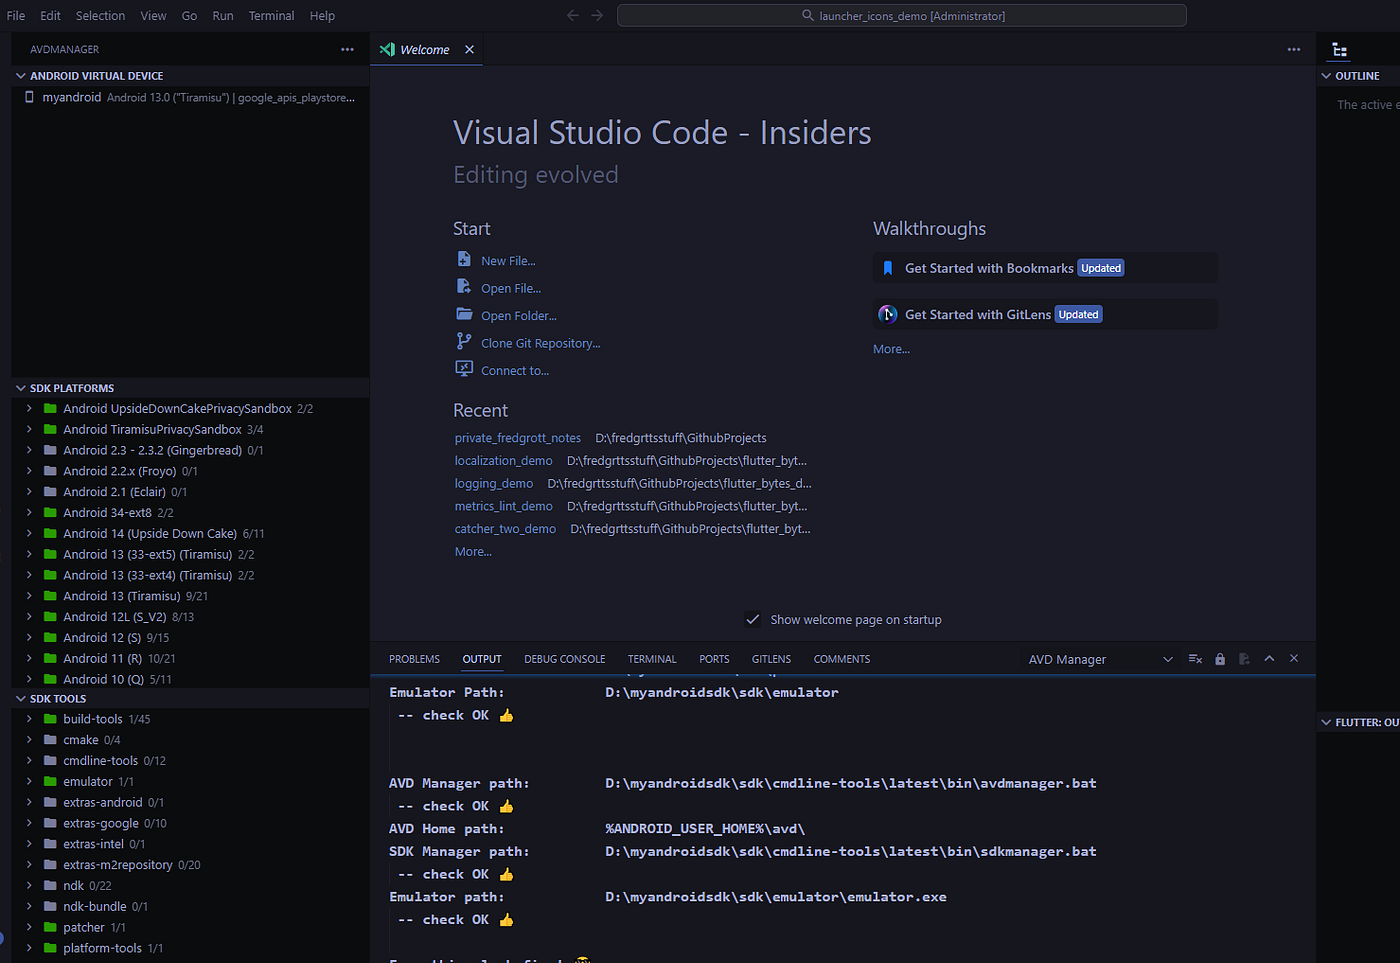
Task: Clear the output panel
Action: coord(1195,659)
